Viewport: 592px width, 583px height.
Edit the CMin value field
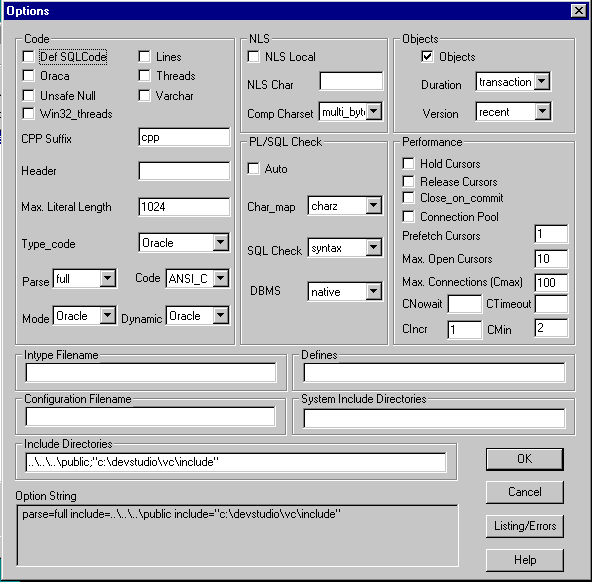coord(551,328)
